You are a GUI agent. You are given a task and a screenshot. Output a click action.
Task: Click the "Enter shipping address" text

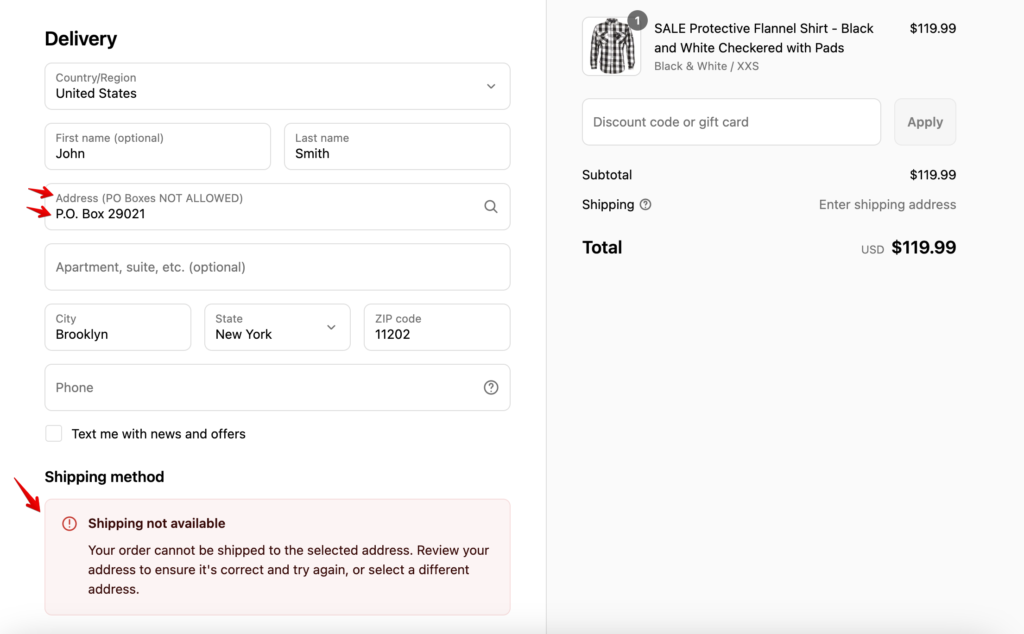click(887, 204)
